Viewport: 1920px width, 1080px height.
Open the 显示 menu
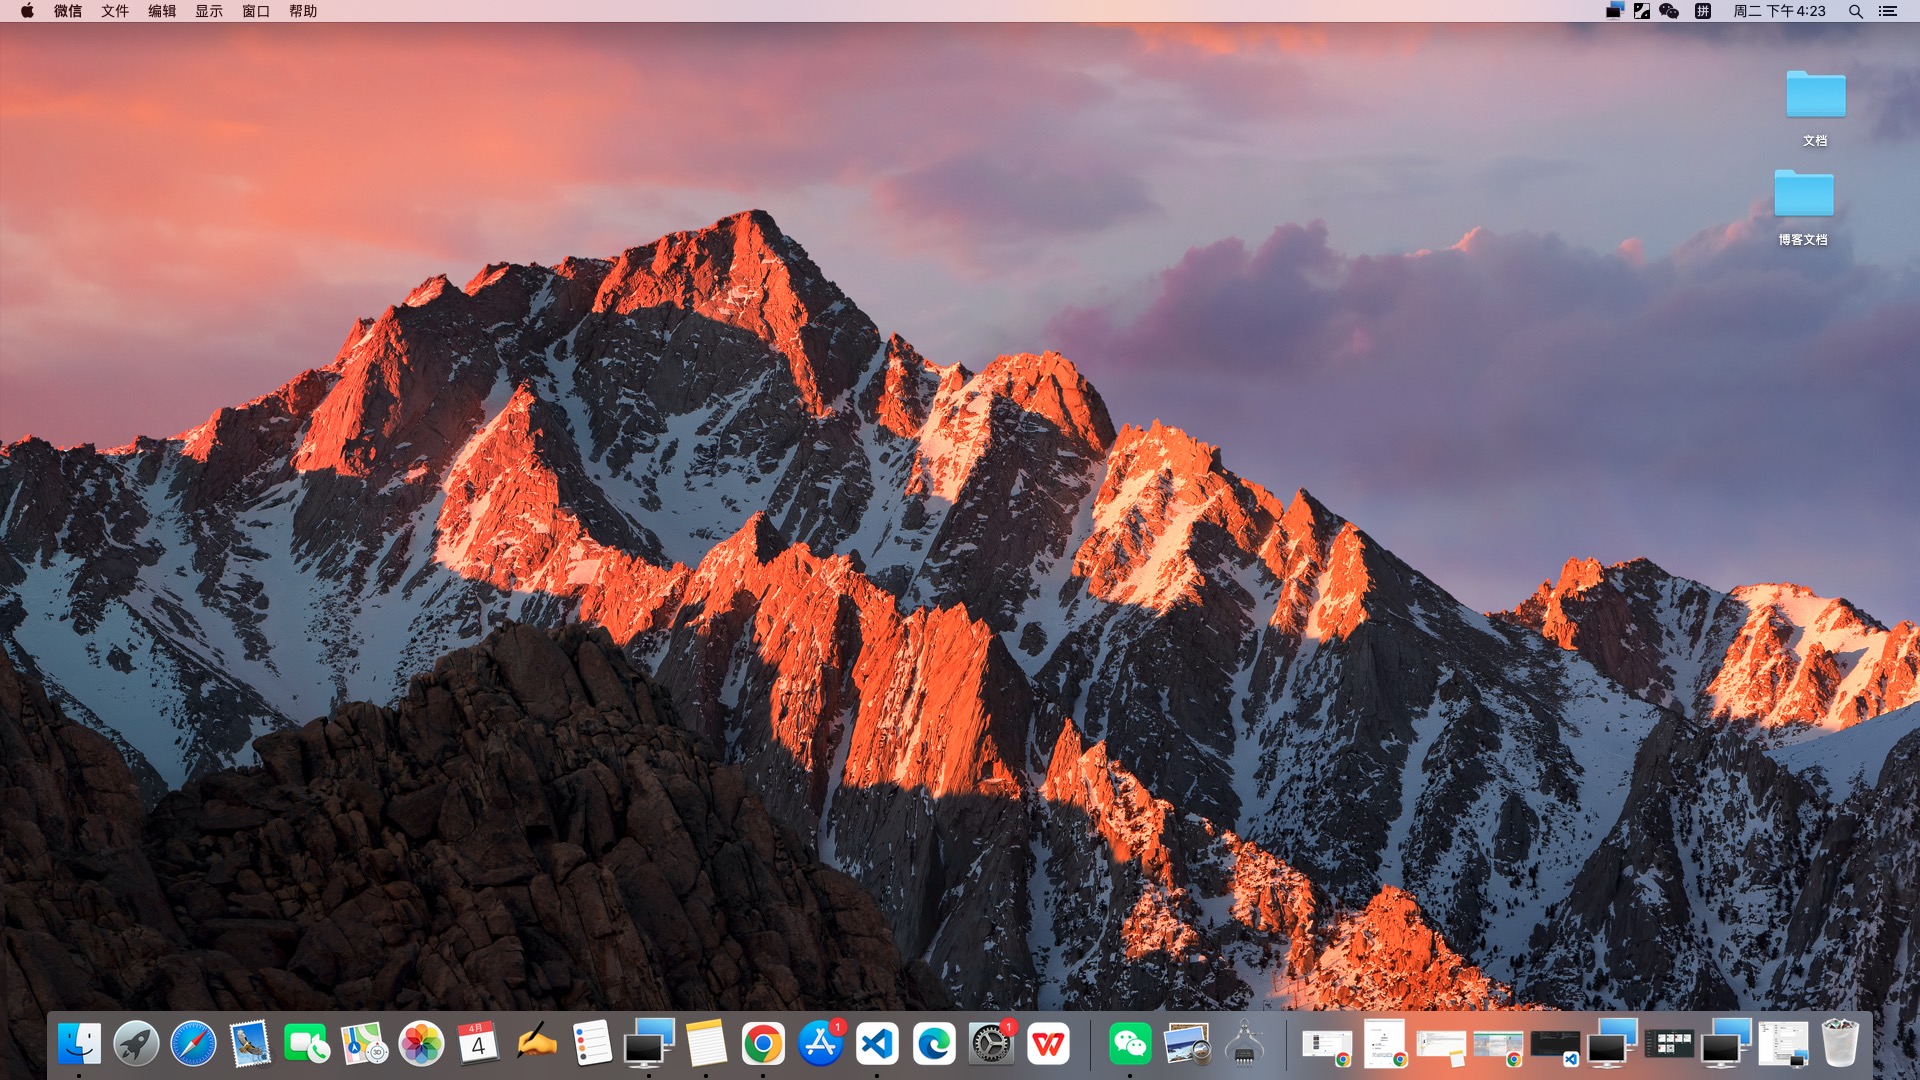point(209,11)
